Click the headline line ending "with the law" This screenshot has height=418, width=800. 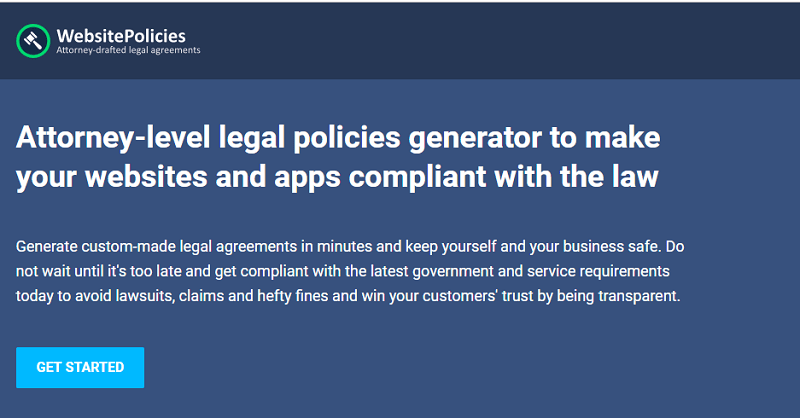(338, 177)
